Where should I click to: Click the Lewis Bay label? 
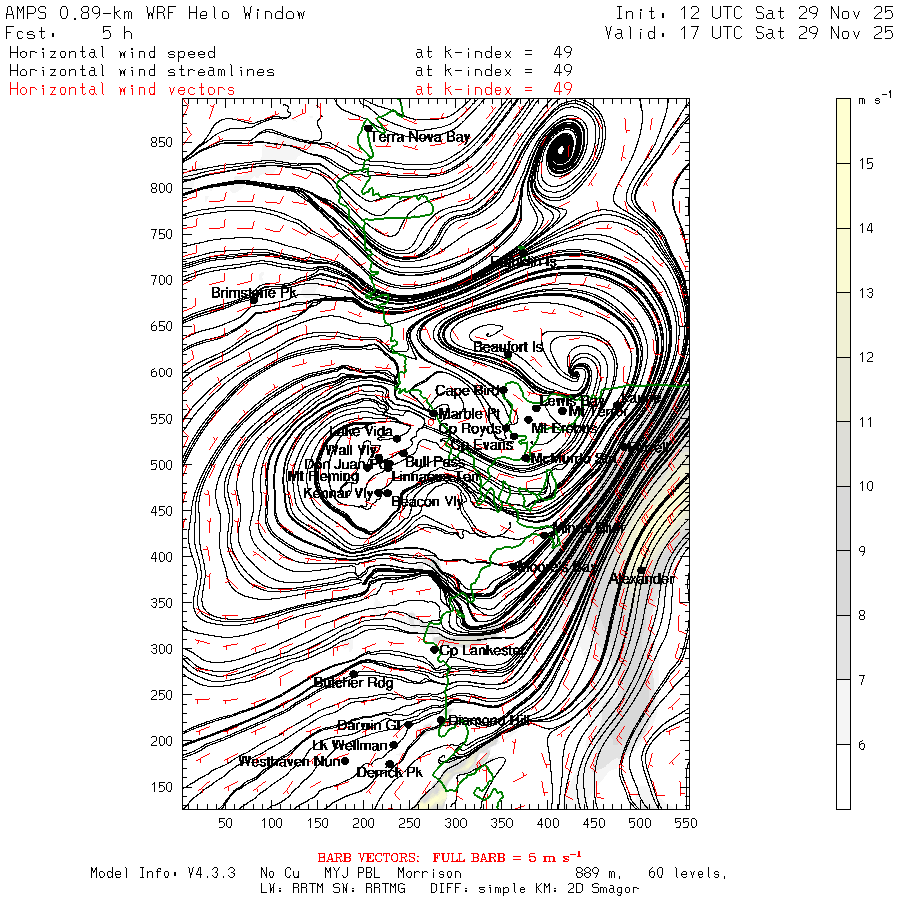pos(572,401)
